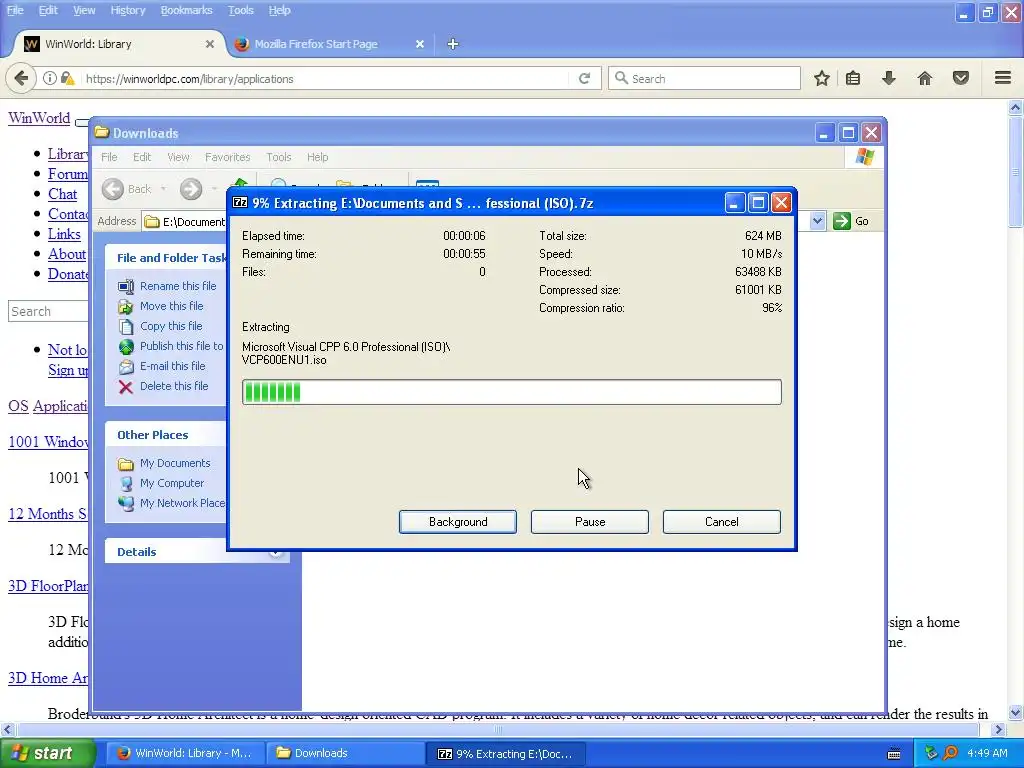Image resolution: width=1024 pixels, height=768 pixels.
Task: Click the Firefox URL address field
Action: point(327,78)
